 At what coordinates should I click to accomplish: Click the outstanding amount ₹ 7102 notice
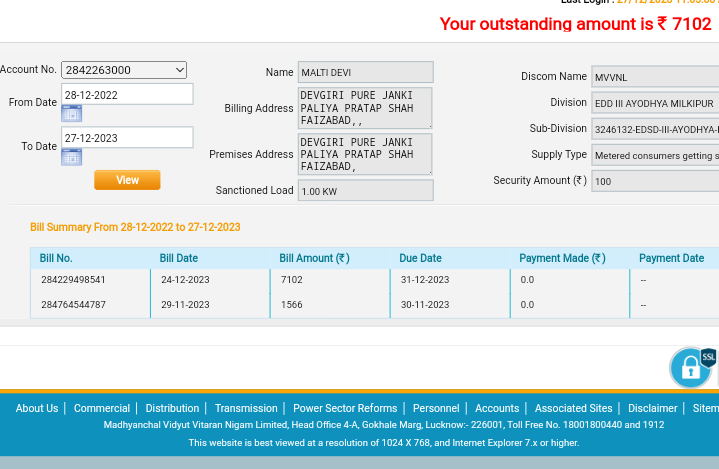[x=575, y=24]
